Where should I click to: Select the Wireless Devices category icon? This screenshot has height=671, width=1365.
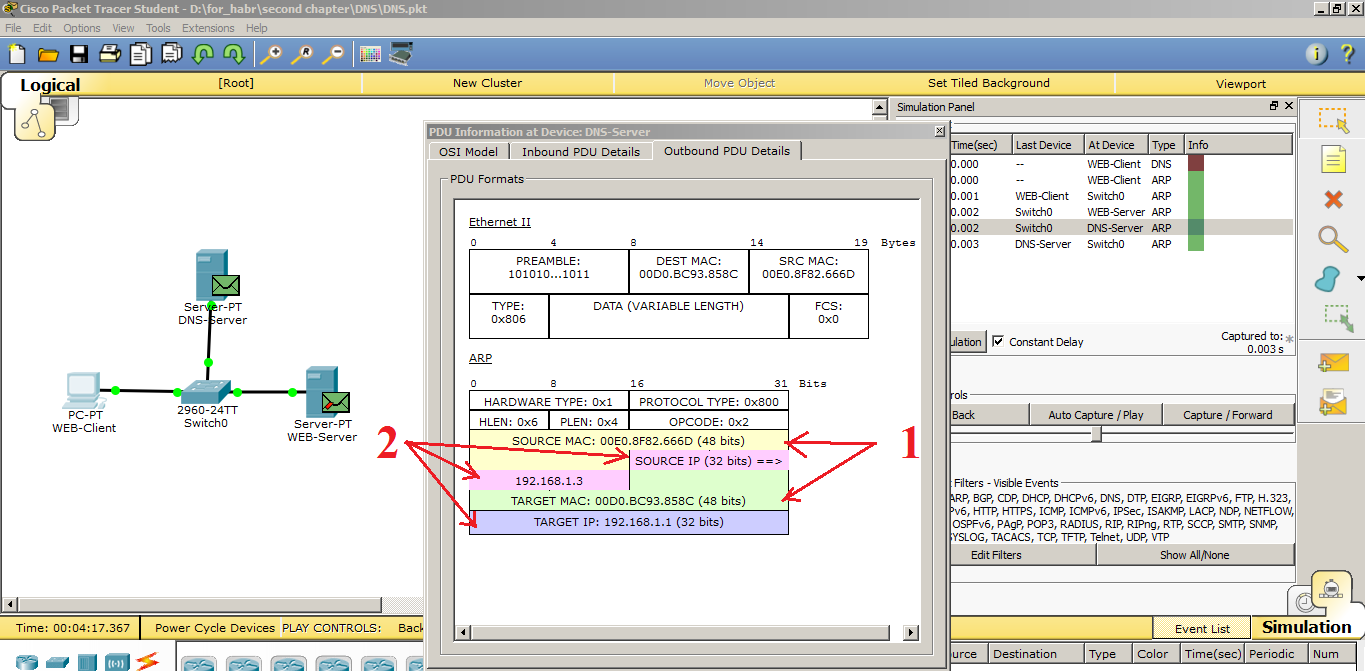[117, 662]
